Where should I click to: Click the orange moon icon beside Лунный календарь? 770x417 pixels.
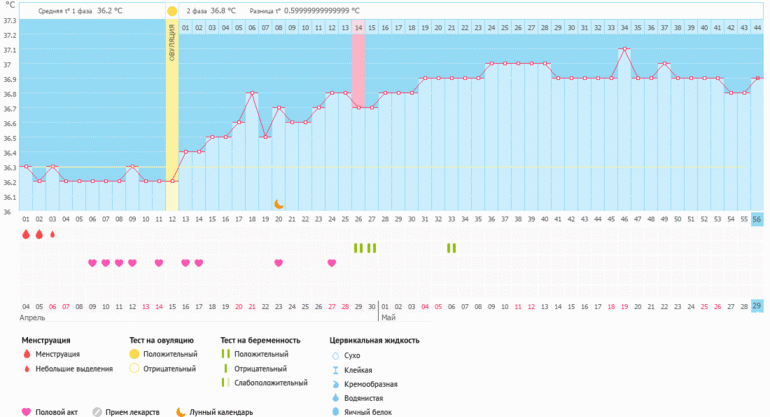(x=181, y=411)
